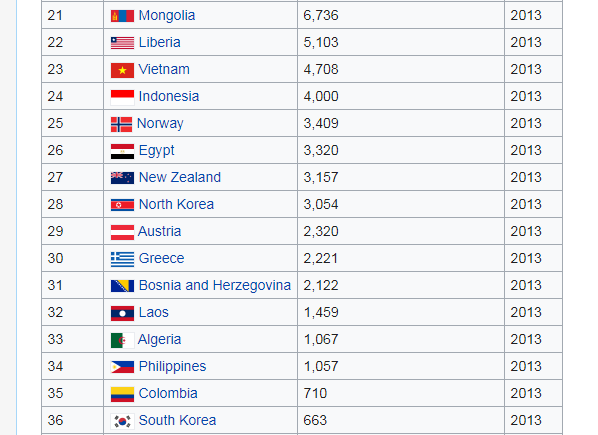The height and width of the screenshot is (435, 598).
Task: Click the South Korea flag icon
Action: [122, 421]
